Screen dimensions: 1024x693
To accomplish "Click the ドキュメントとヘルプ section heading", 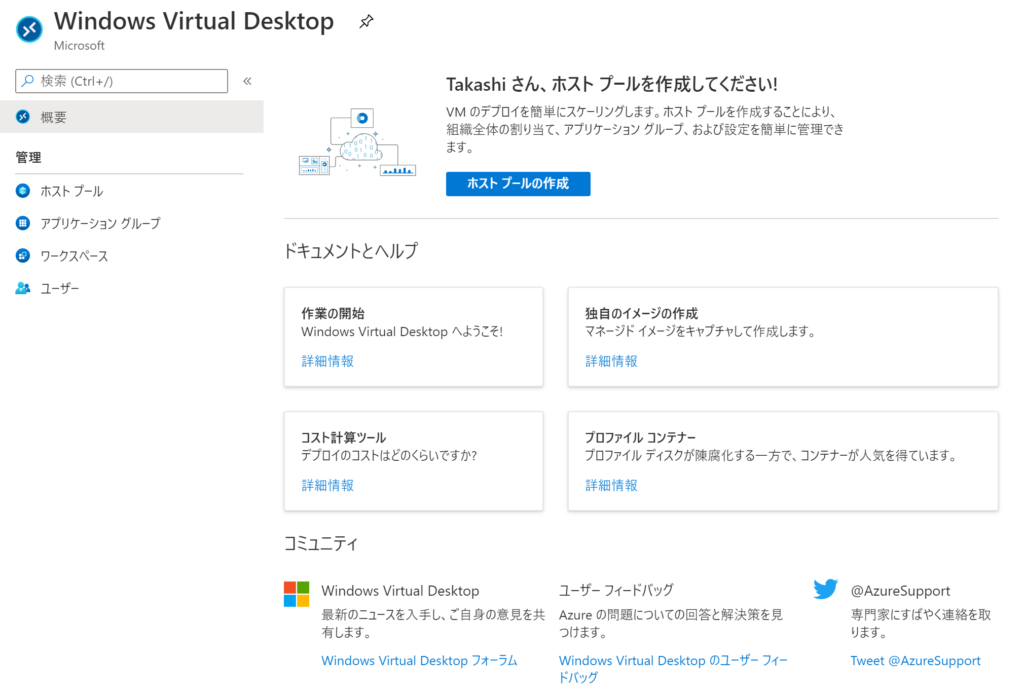I will 351,251.
